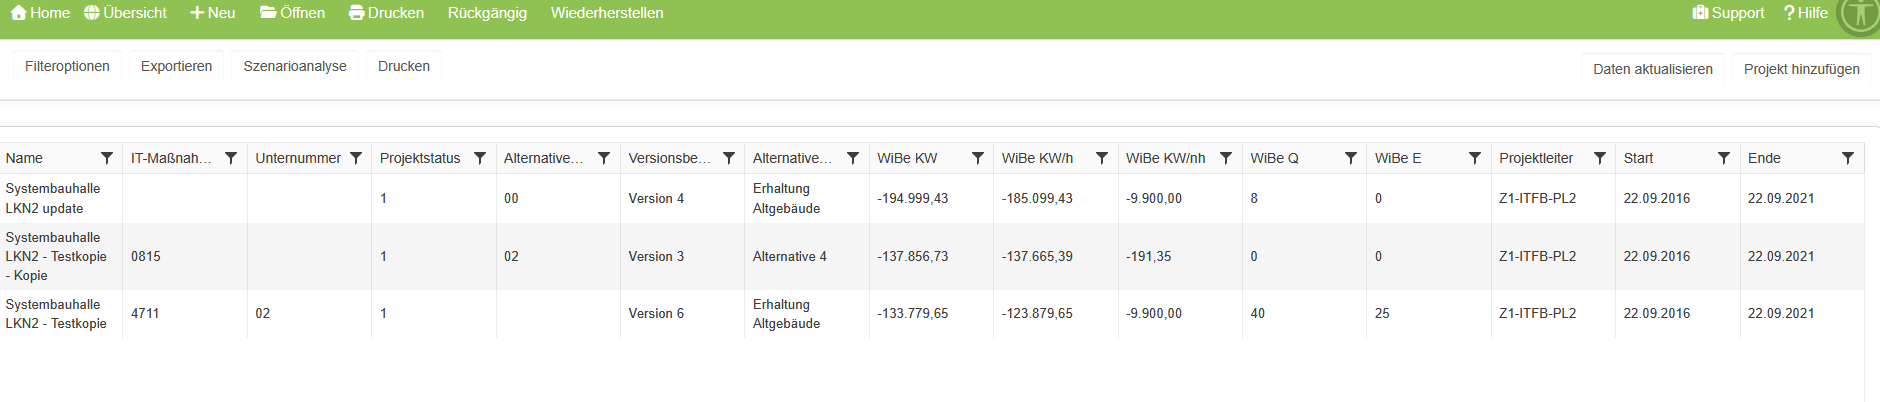Click Neu to create a new item

click(213, 13)
